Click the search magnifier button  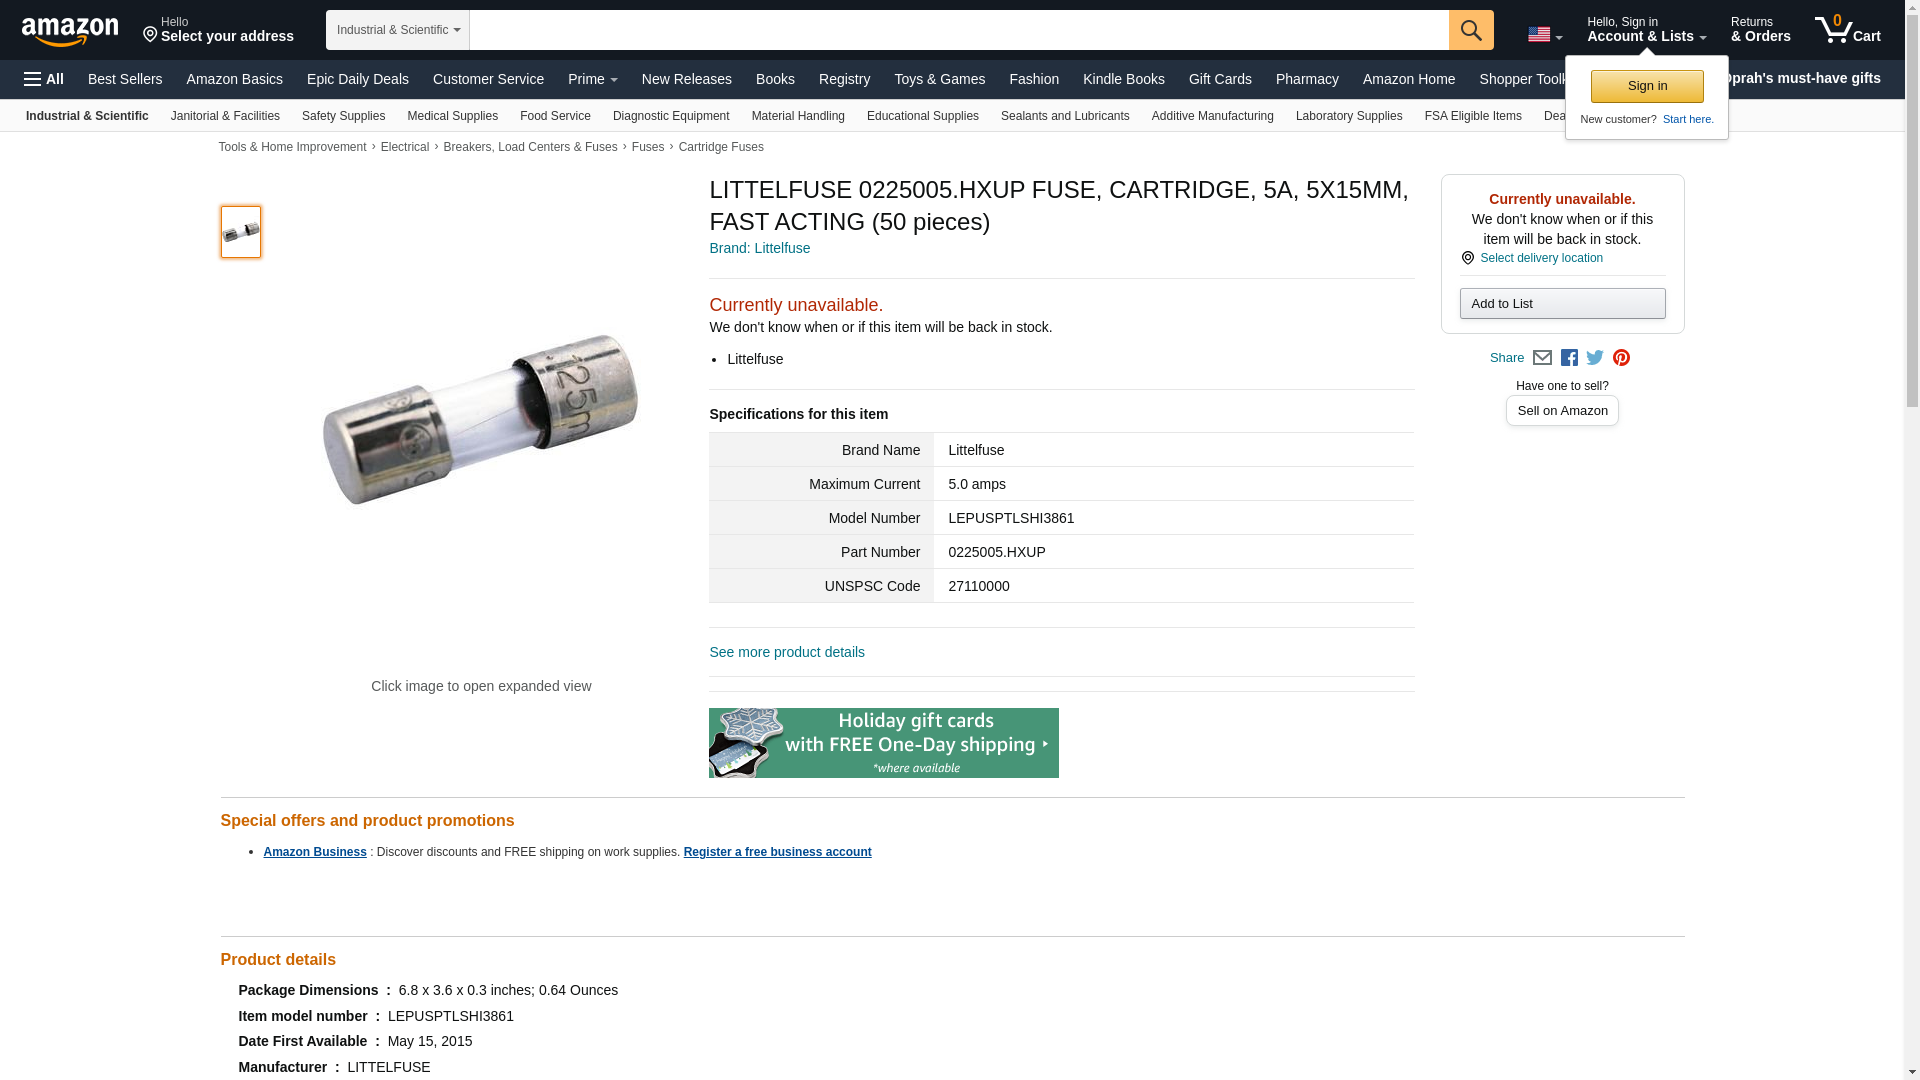click(x=1471, y=30)
